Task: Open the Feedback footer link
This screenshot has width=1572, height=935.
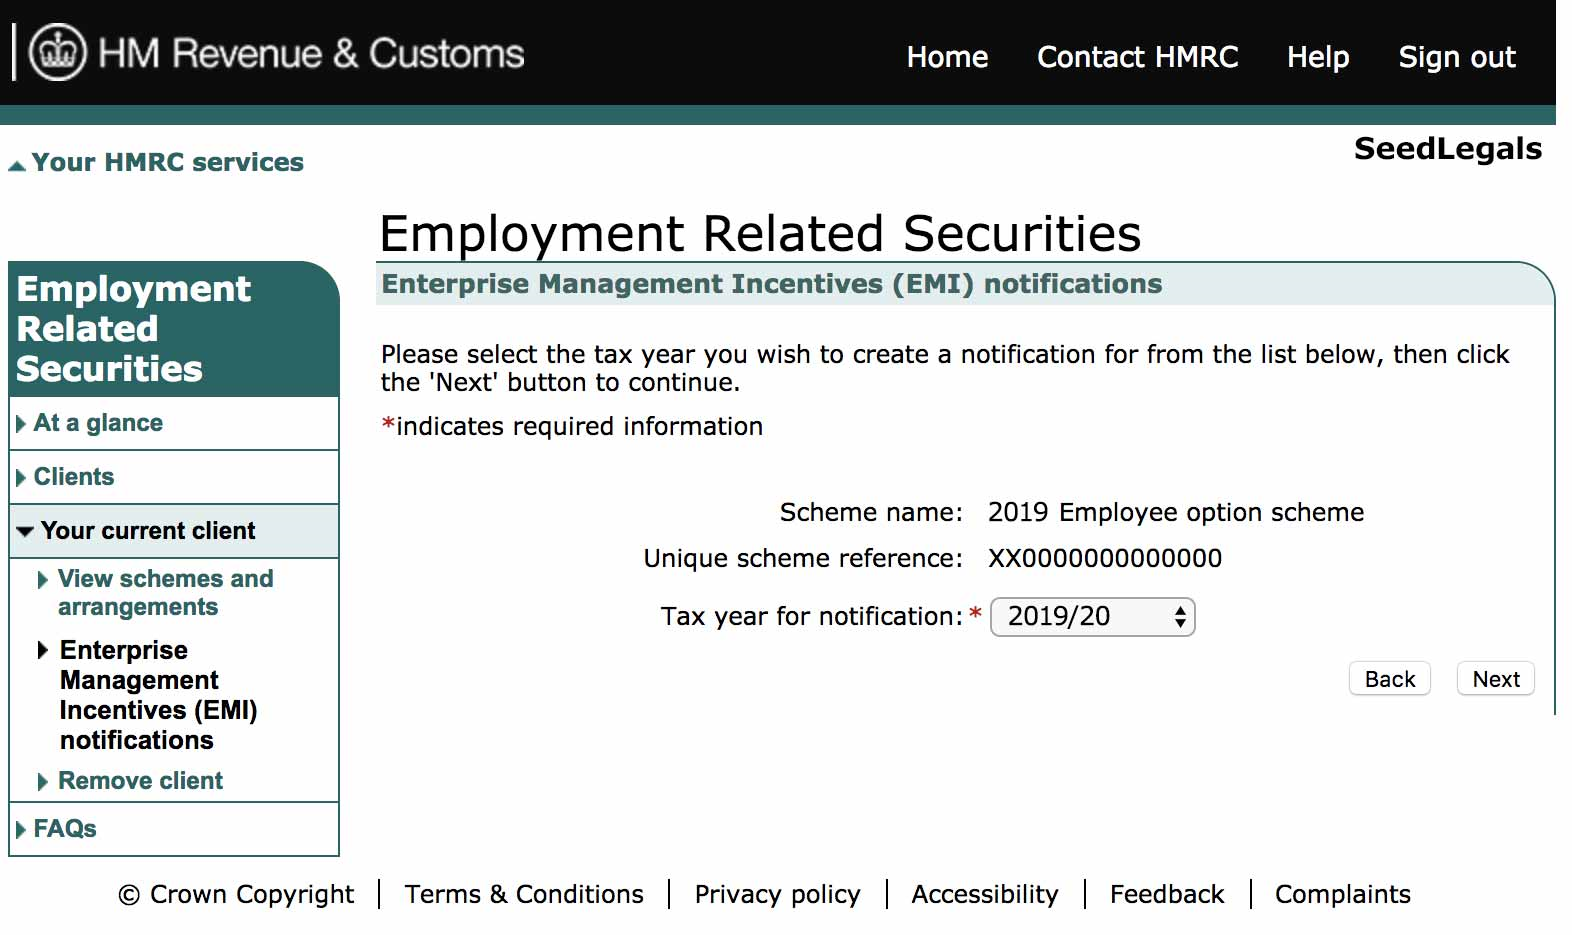Action: point(1166,894)
